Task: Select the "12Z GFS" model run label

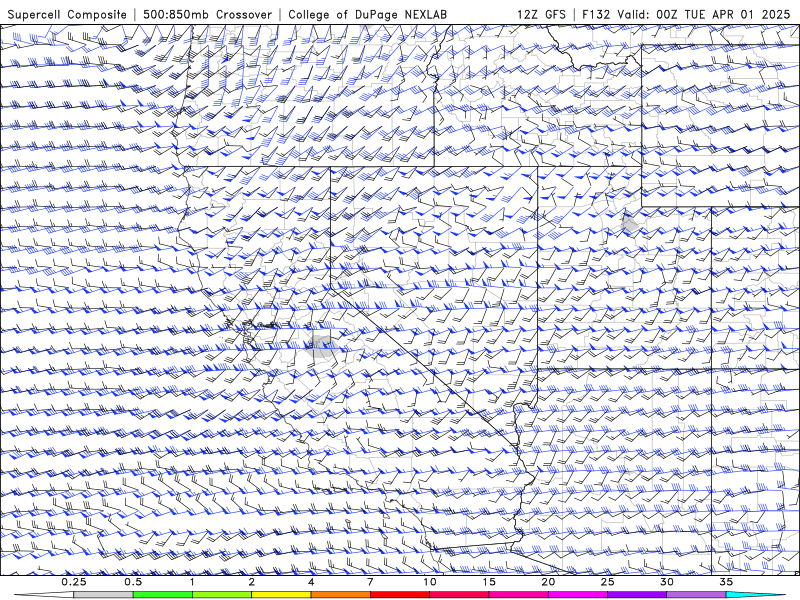Action: pyautogui.click(x=541, y=15)
